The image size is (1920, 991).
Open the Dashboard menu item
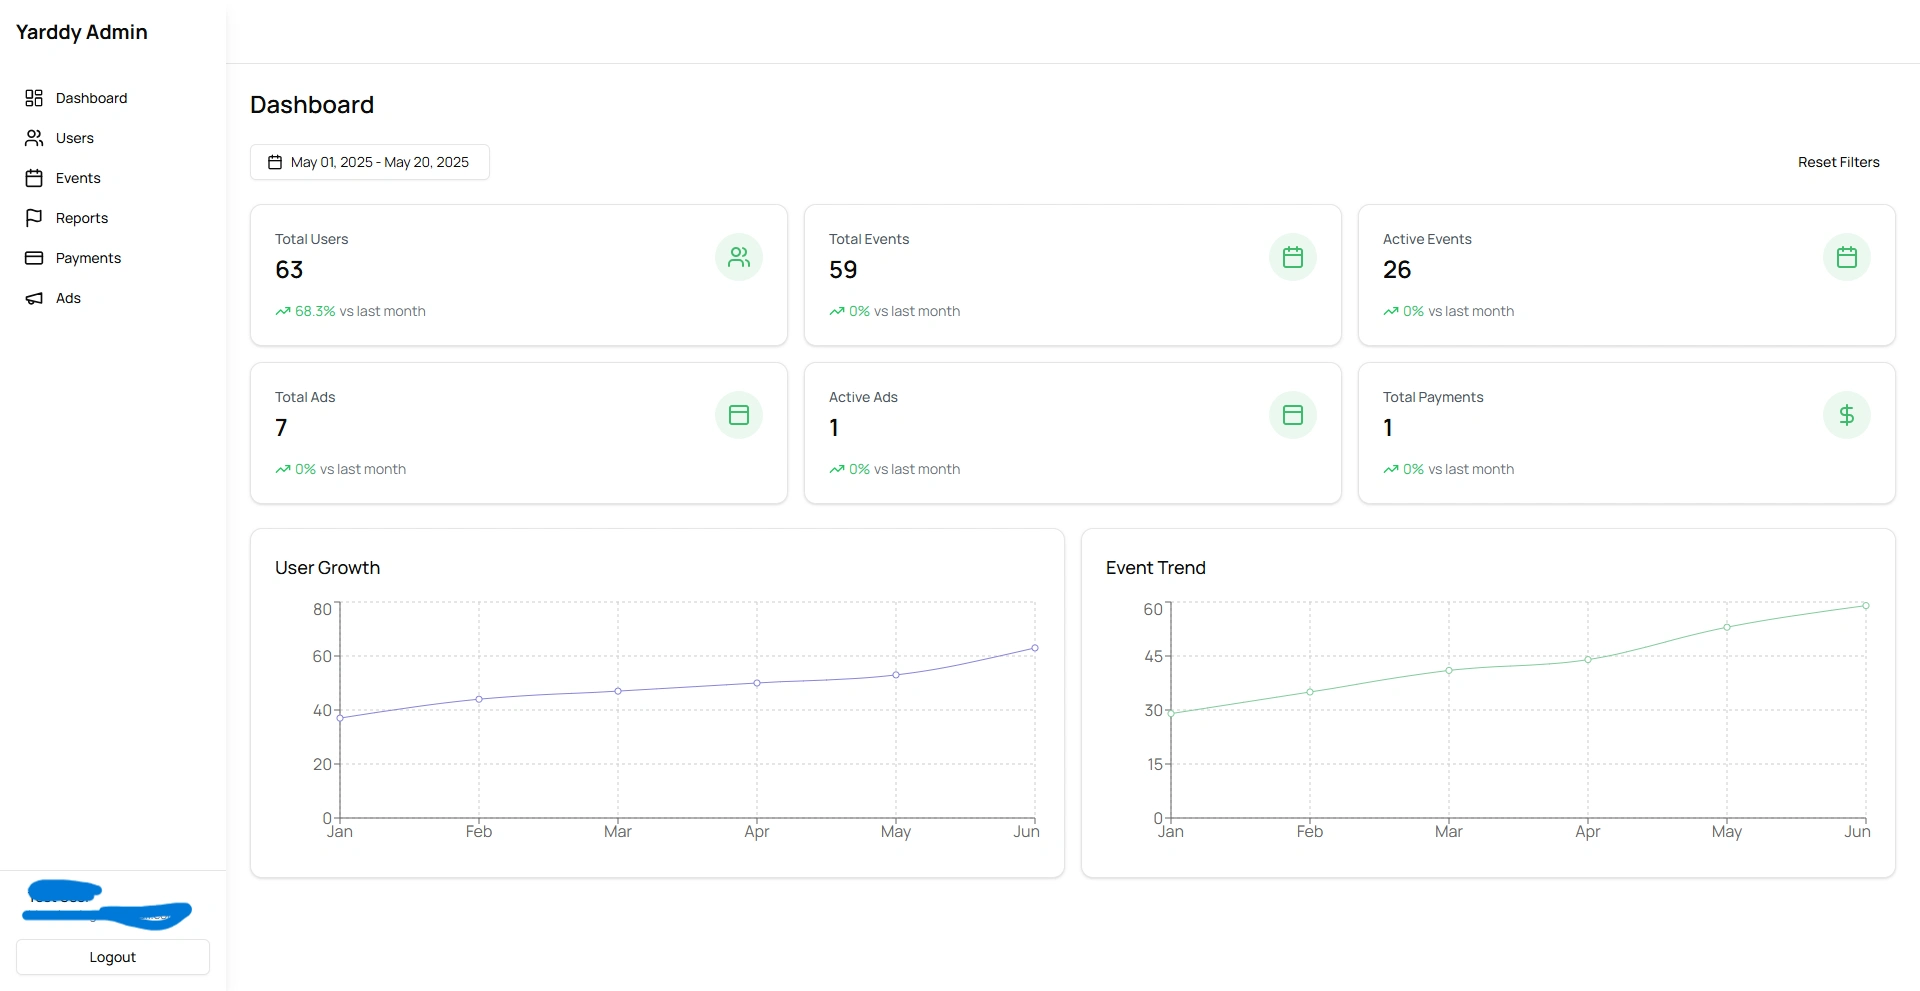[x=113, y=98]
